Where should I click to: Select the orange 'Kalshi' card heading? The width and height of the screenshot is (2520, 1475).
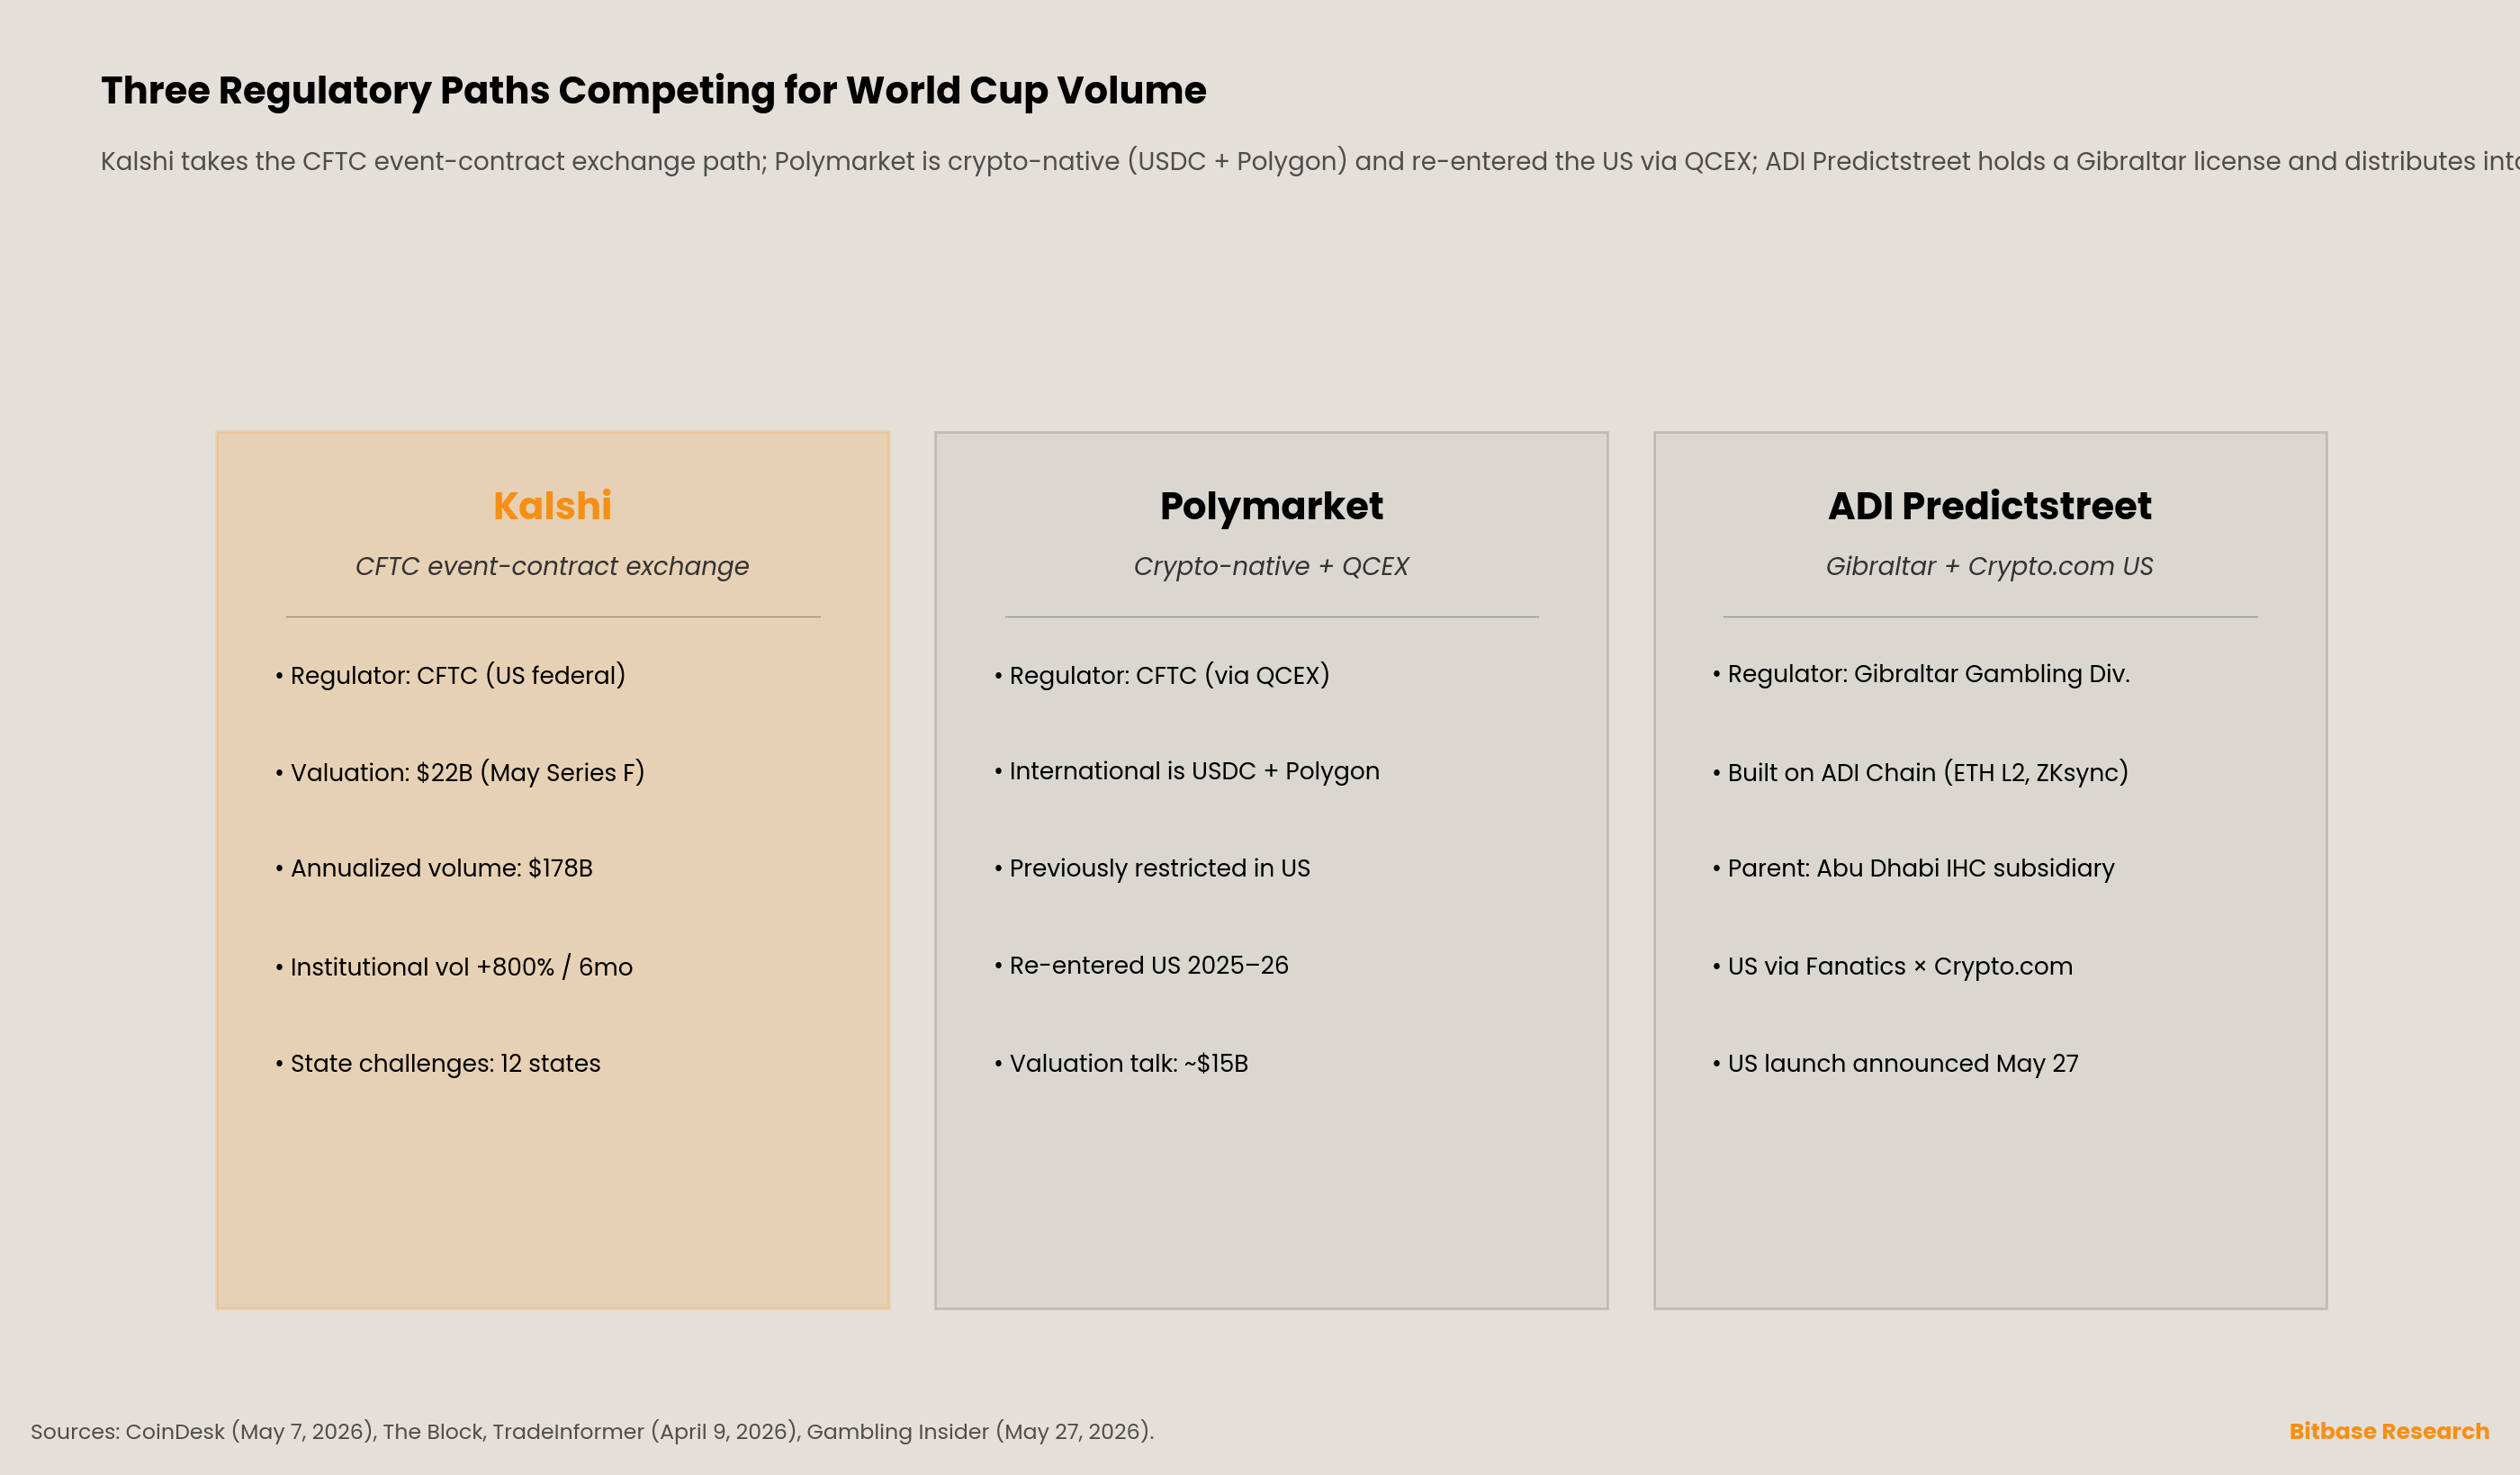click(552, 506)
